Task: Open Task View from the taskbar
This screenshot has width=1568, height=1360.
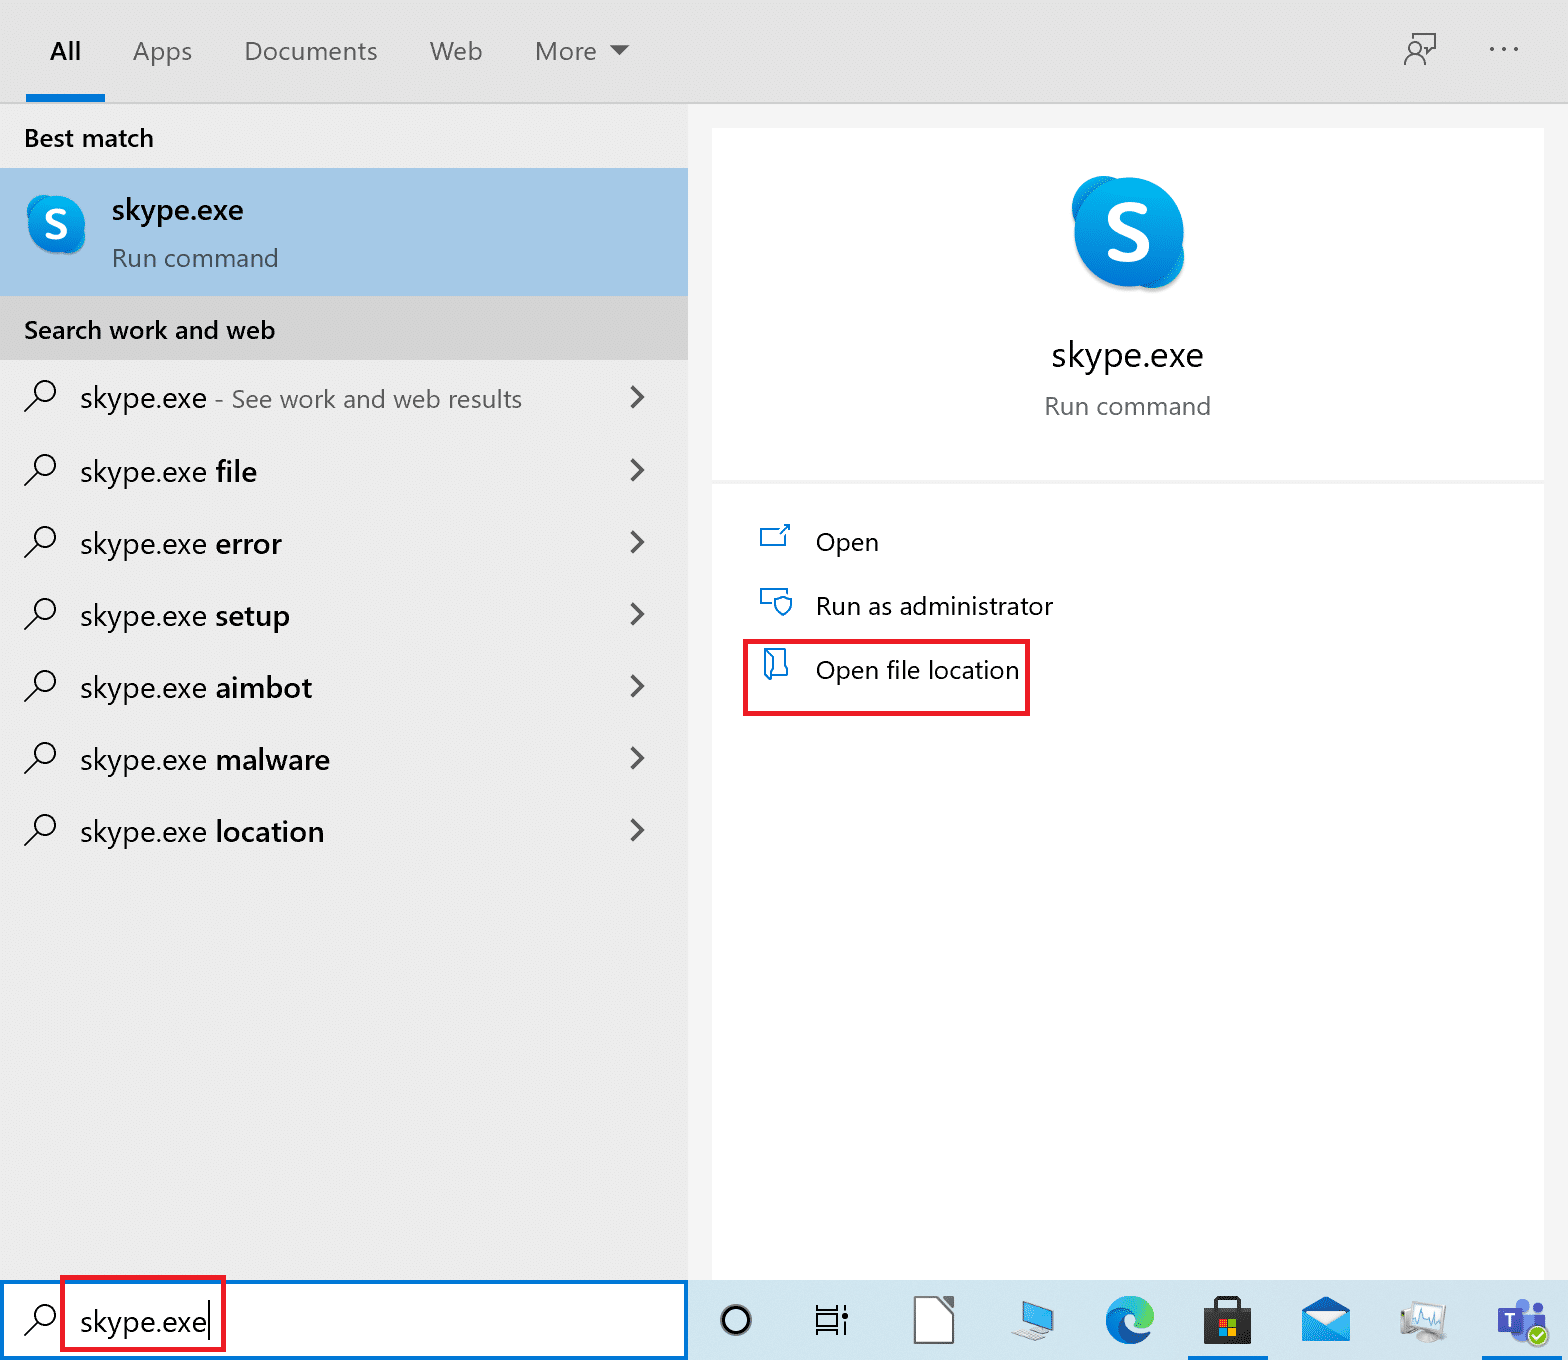Action: tap(831, 1320)
